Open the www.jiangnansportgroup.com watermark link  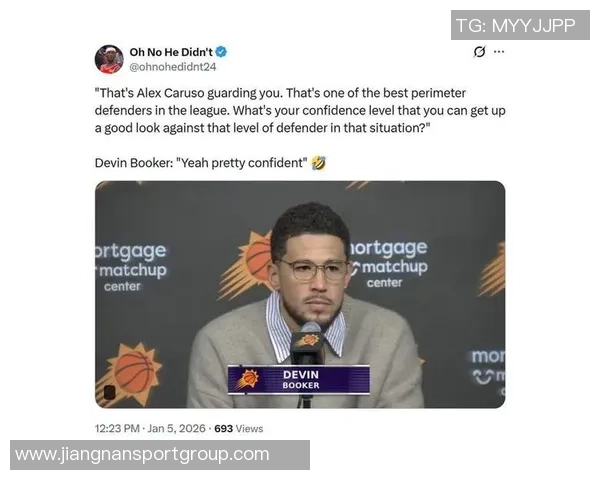(x=160, y=455)
